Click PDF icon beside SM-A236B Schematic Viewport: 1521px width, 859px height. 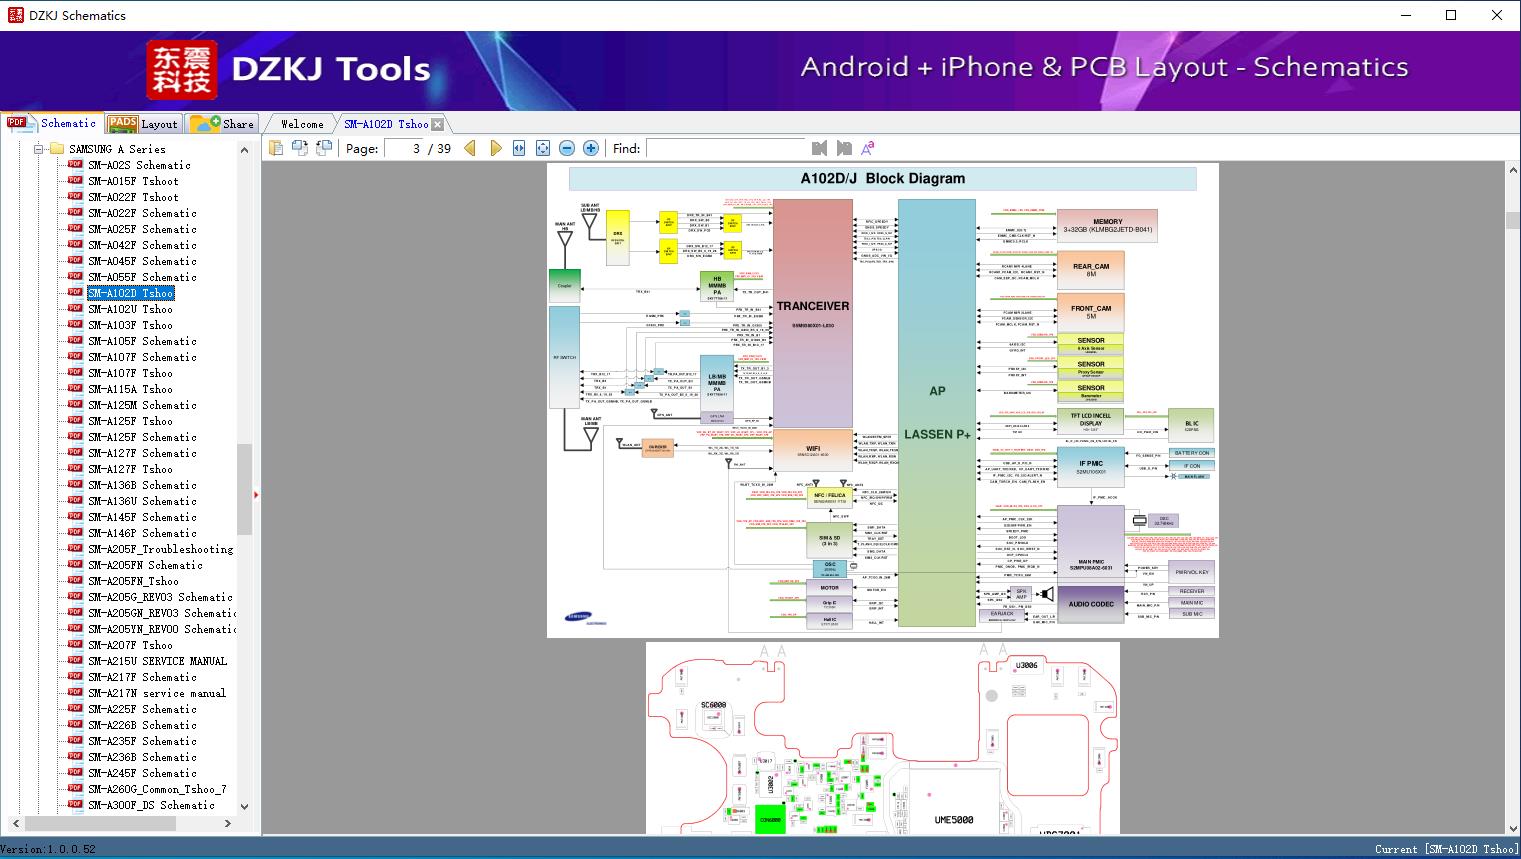click(75, 756)
